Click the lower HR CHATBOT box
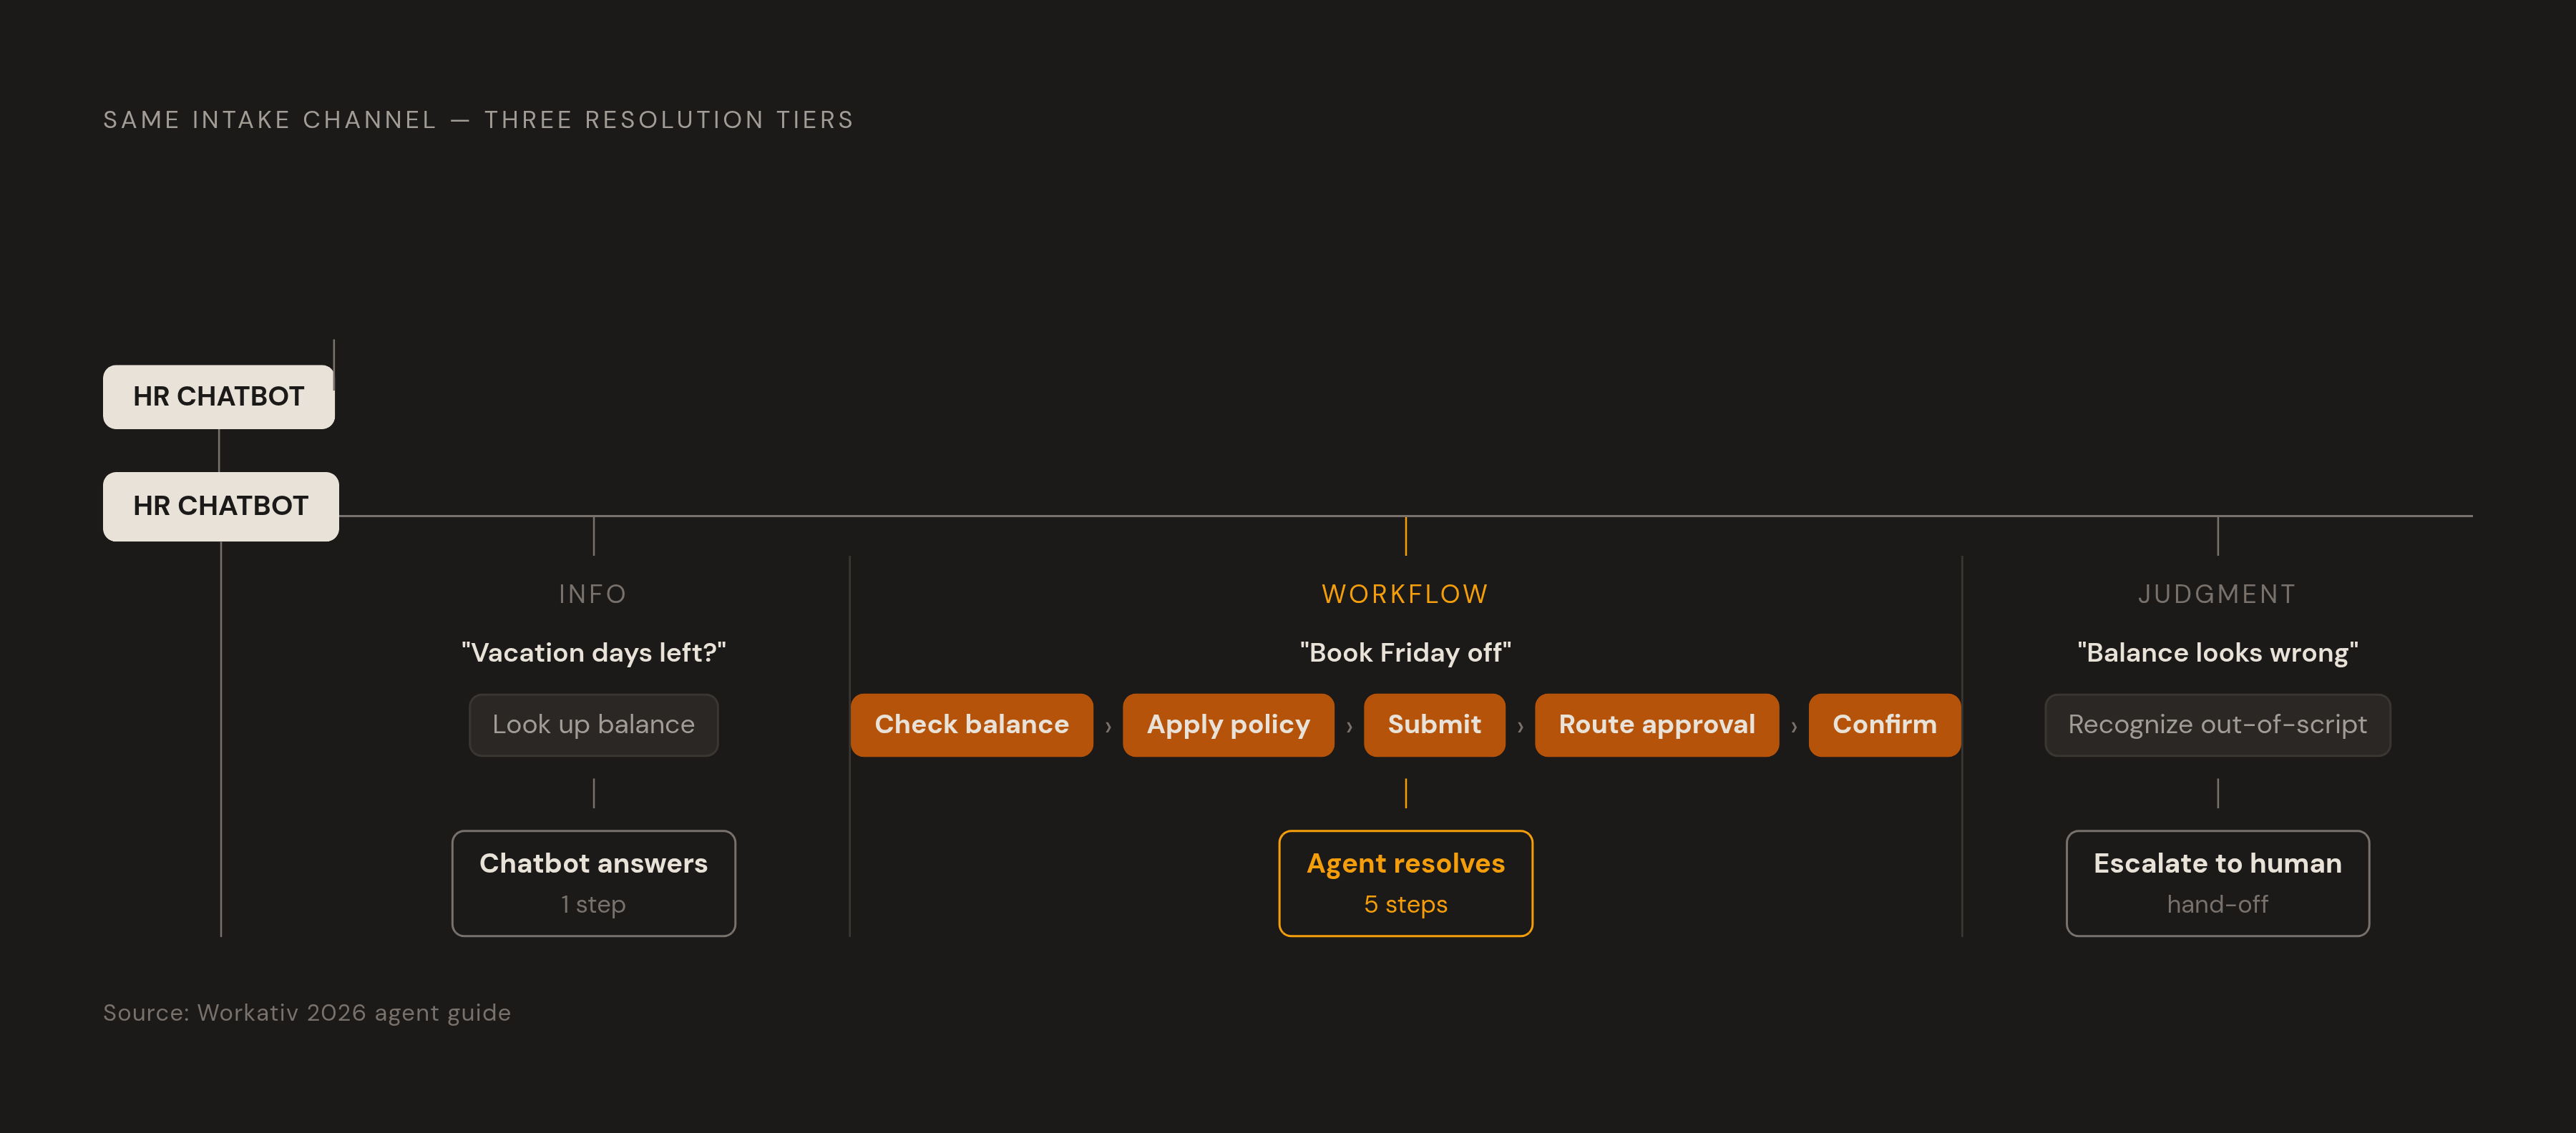The image size is (2576, 1133). (x=220, y=506)
